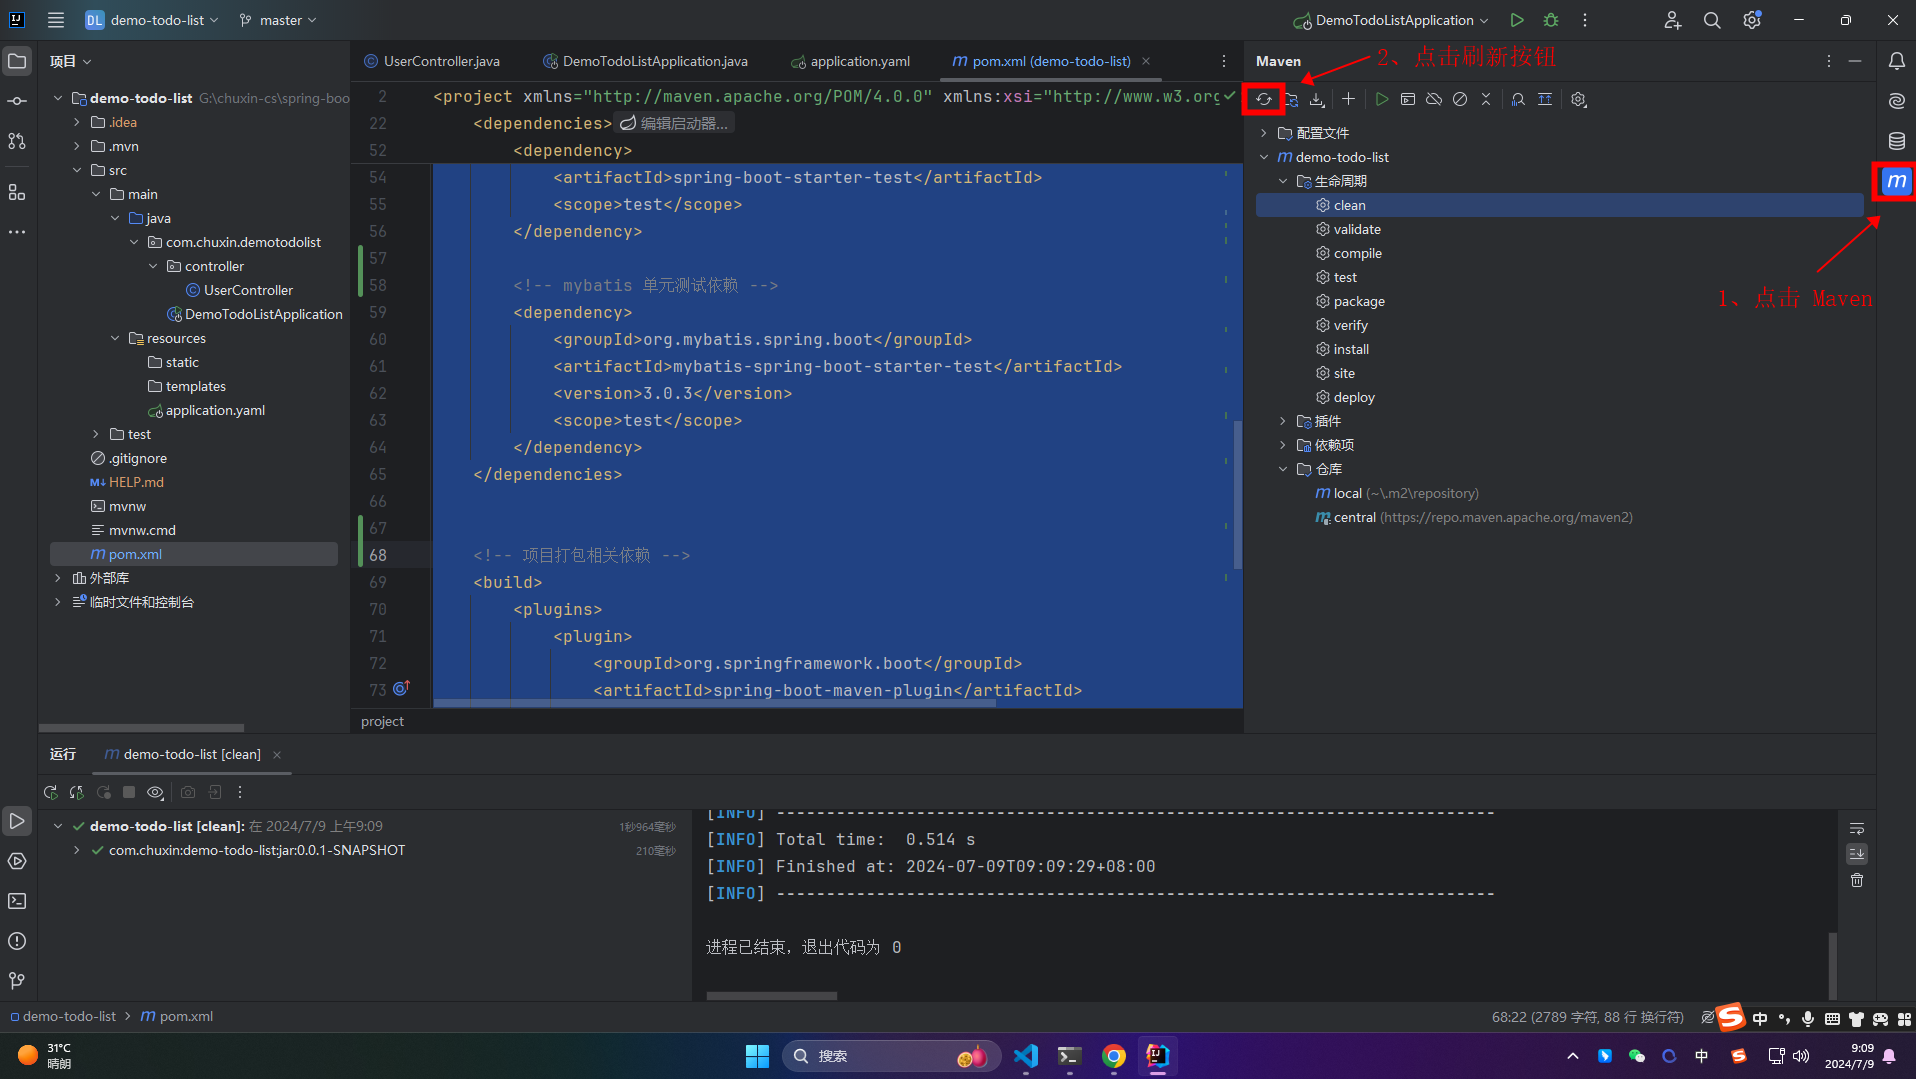Open the Git tool window icon
1916x1079 pixels.
(x=17, y=981)
